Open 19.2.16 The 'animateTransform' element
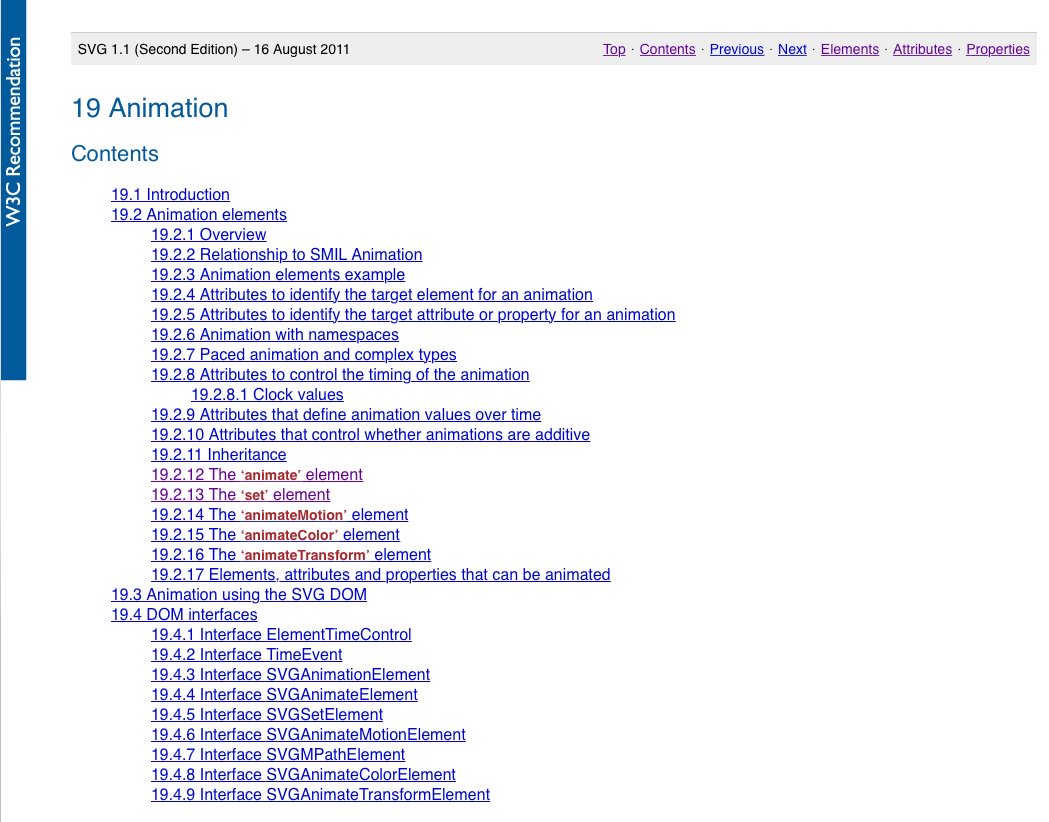1049x822 pixels. [291, 555]
